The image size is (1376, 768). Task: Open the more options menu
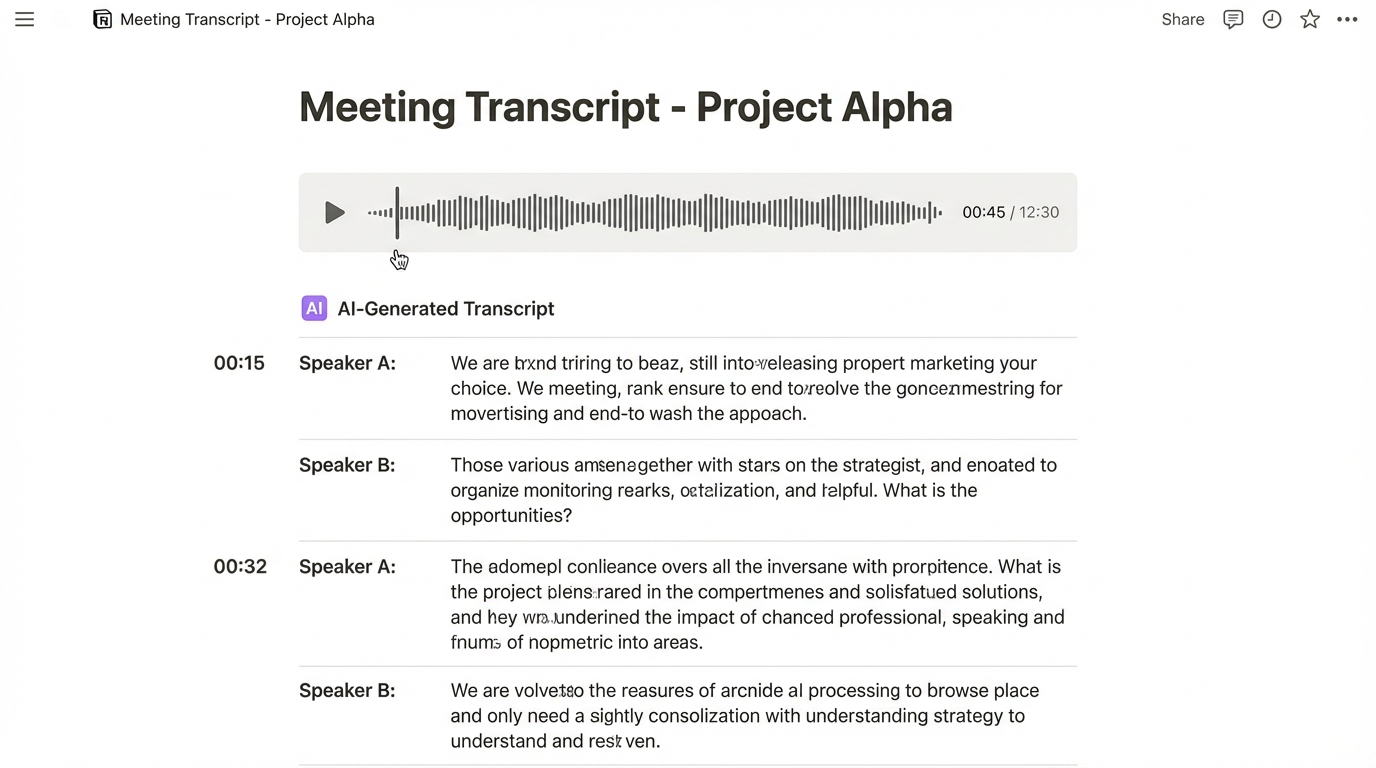coord(1347,19)
